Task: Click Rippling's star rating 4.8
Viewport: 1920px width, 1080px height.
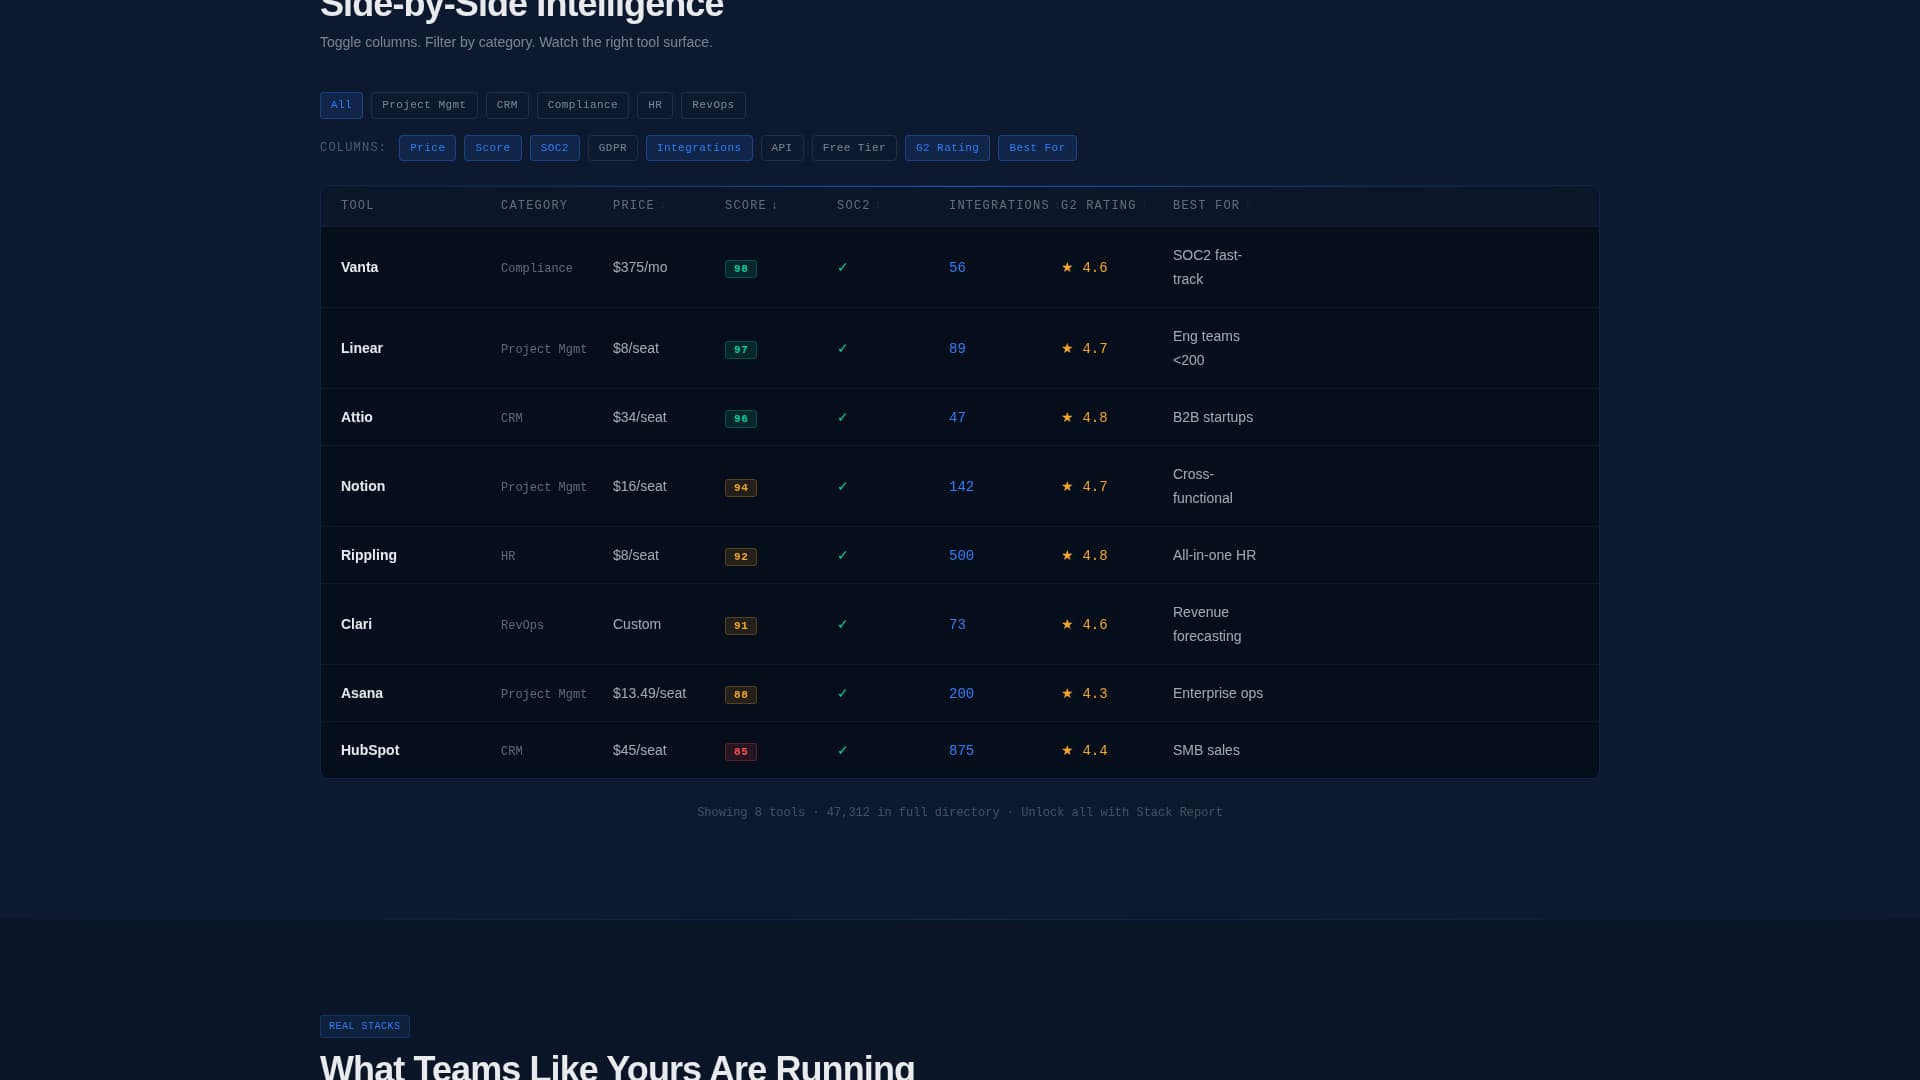Action: coord(1085,556)
